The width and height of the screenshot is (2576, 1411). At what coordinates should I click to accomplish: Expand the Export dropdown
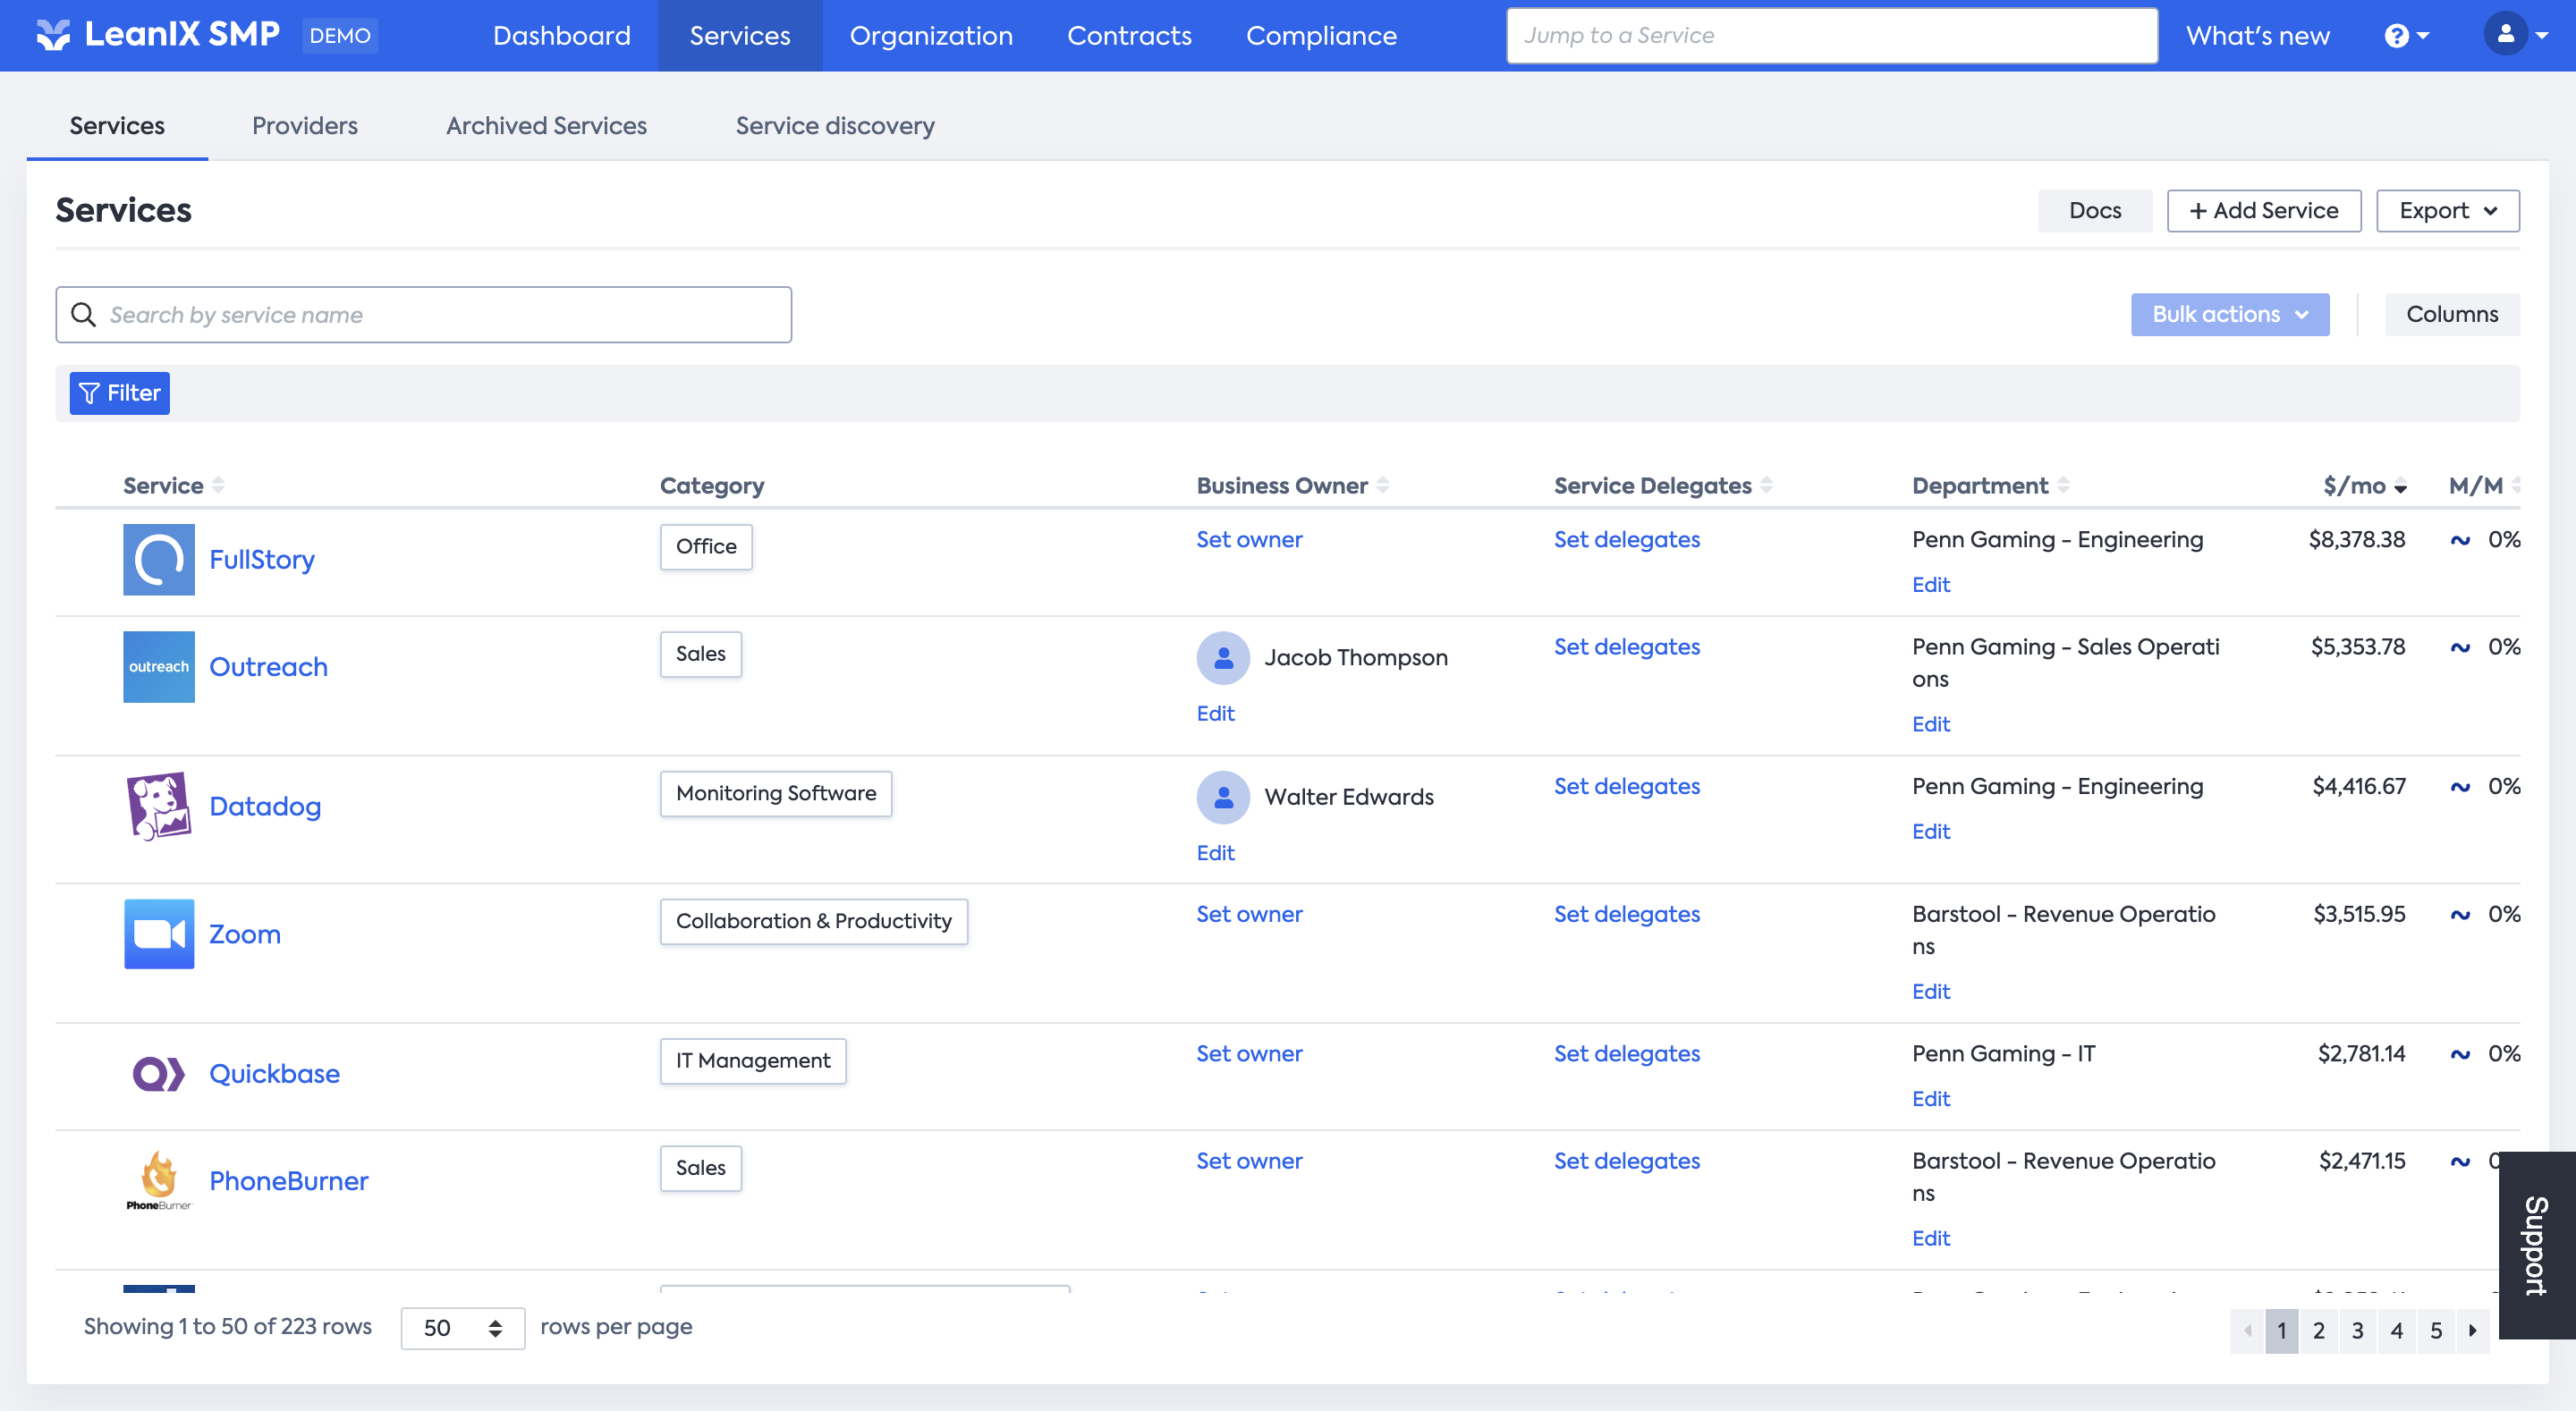point(2446,211)
